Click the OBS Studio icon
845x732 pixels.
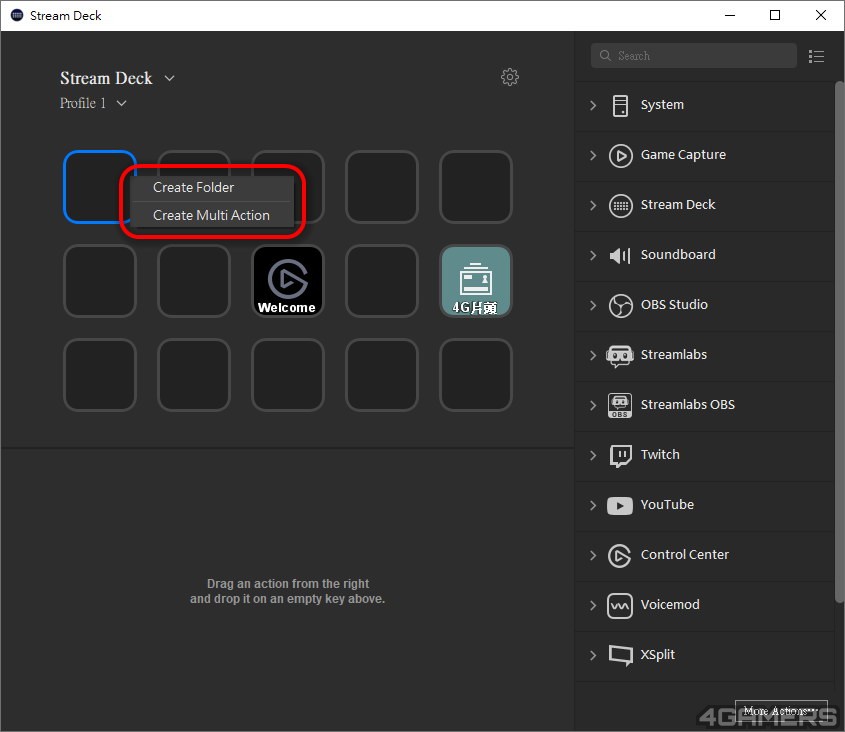click(620, 306)
